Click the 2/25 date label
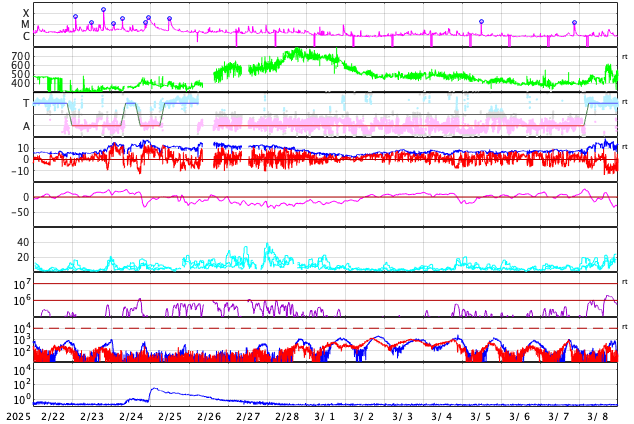634x424 pixels. [170, 417]
